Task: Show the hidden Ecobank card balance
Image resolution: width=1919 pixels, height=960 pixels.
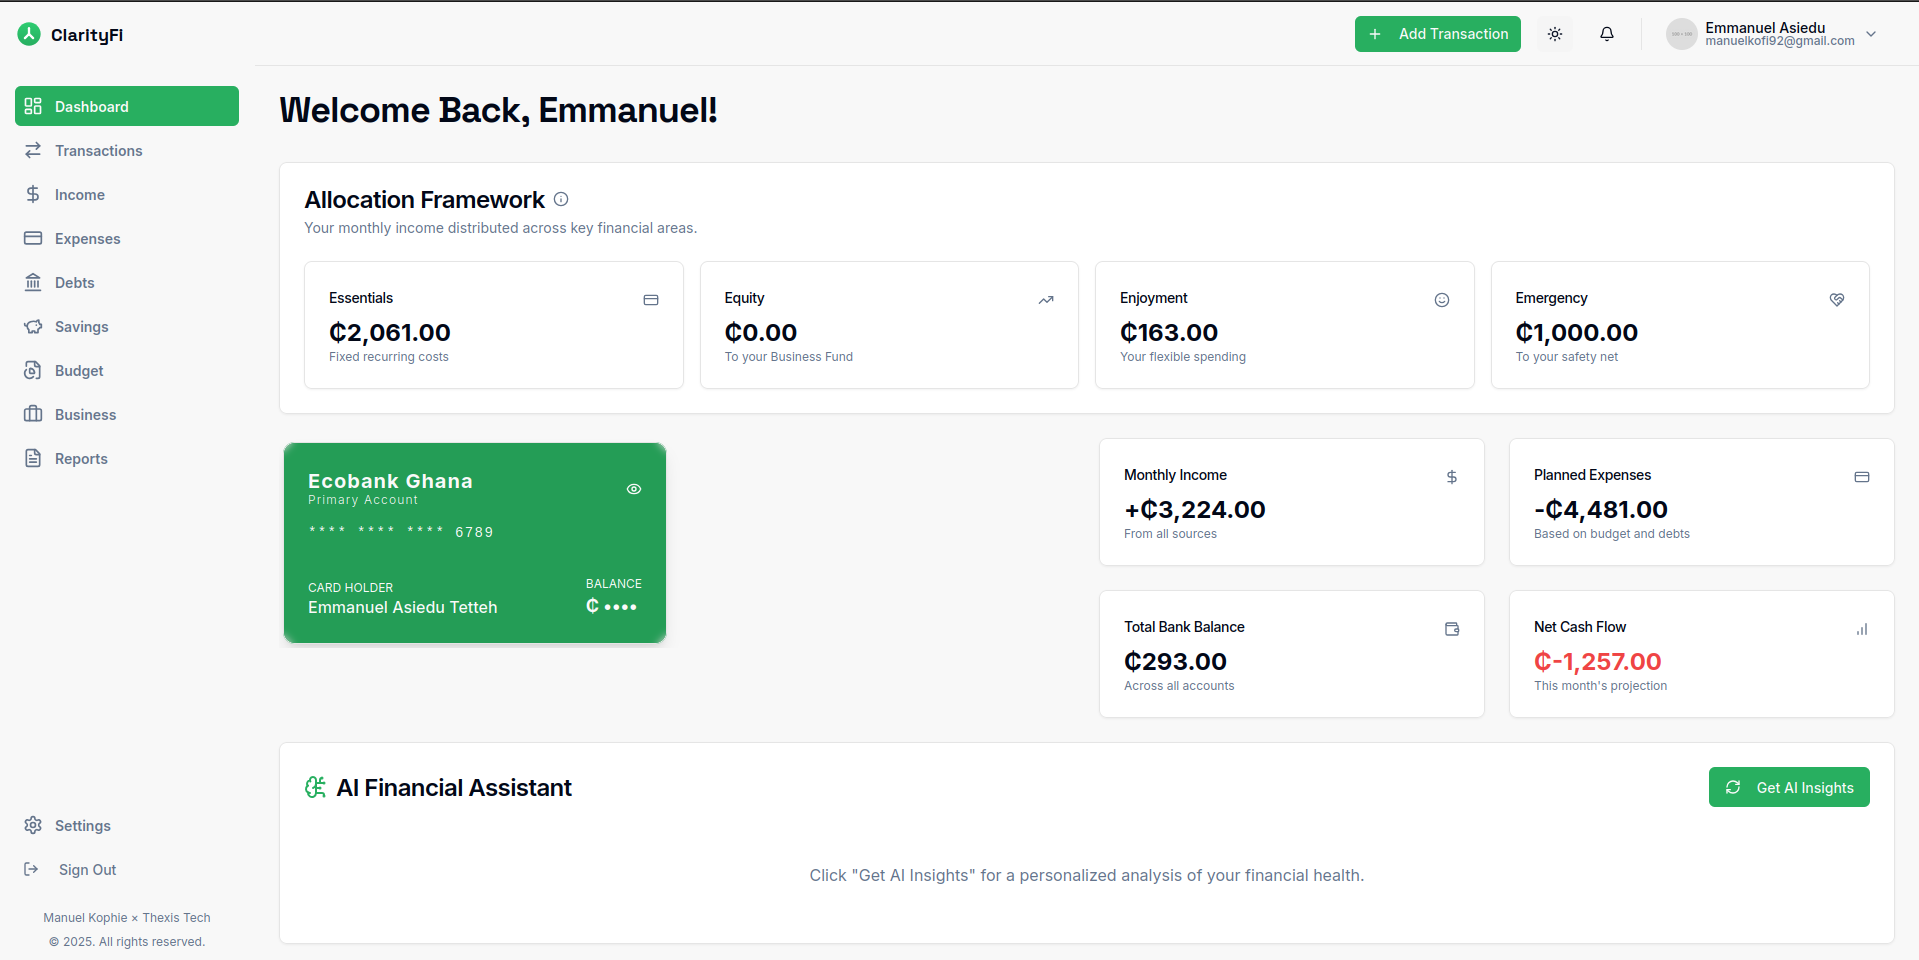Action: pos(633,489)
